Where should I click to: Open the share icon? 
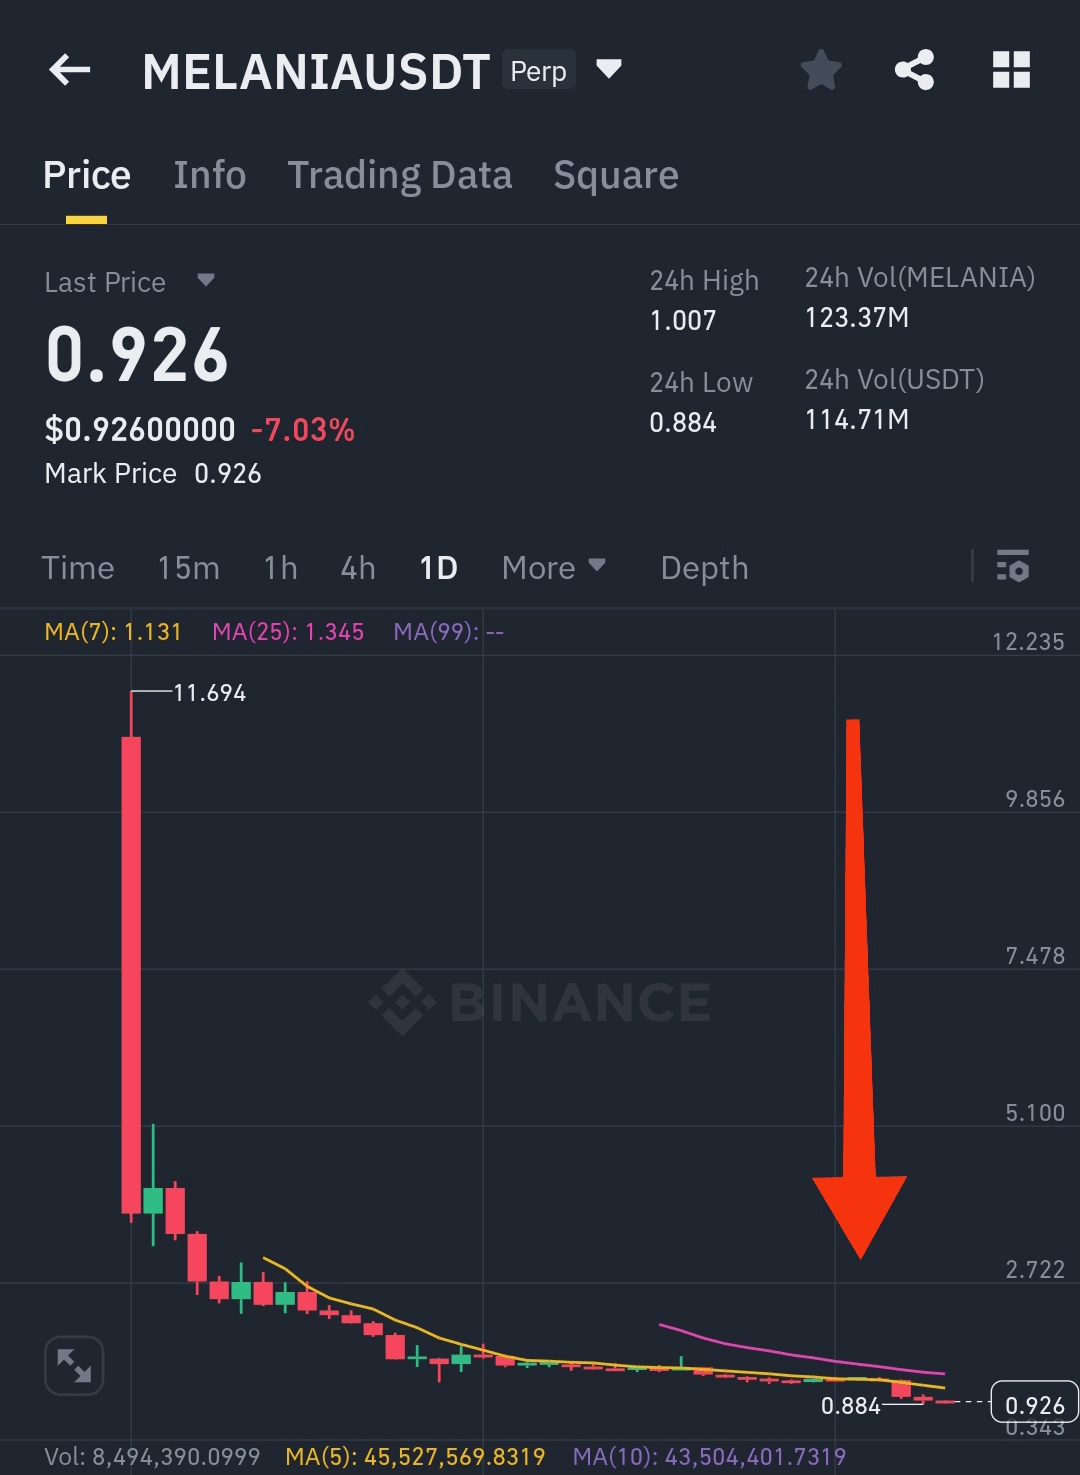pos(914,70)
